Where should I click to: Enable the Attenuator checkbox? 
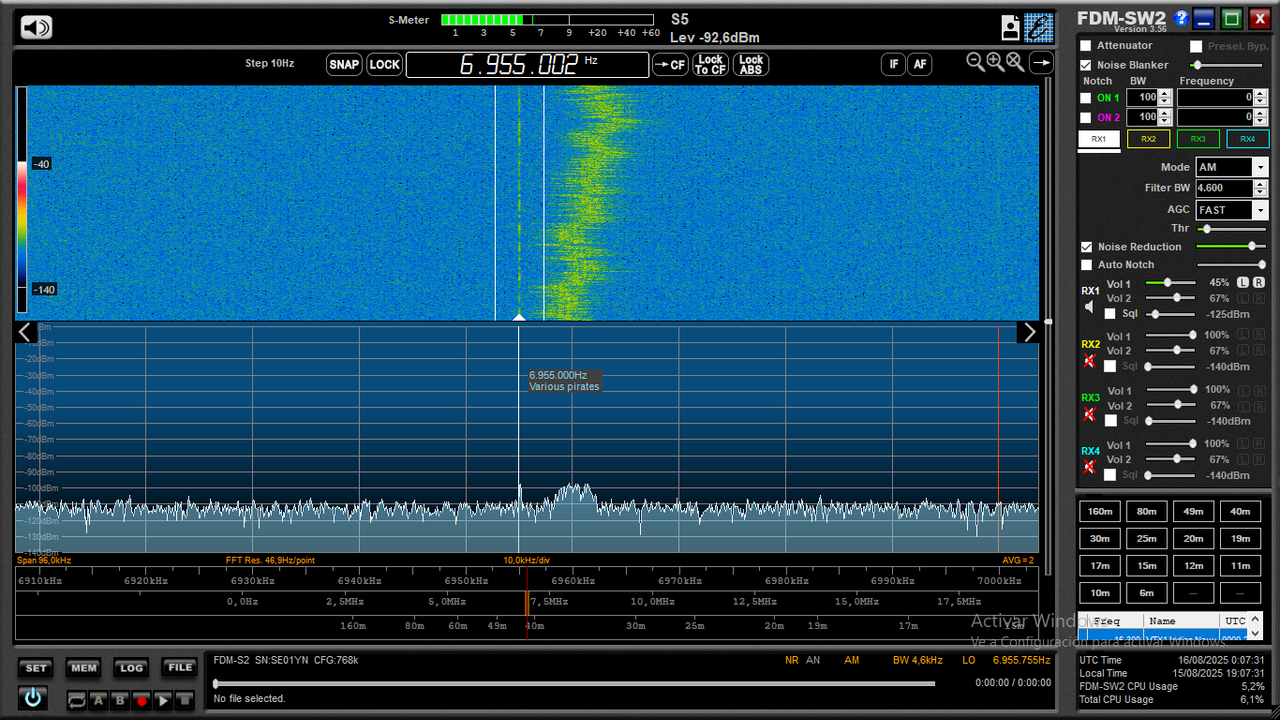[1086, 46]
